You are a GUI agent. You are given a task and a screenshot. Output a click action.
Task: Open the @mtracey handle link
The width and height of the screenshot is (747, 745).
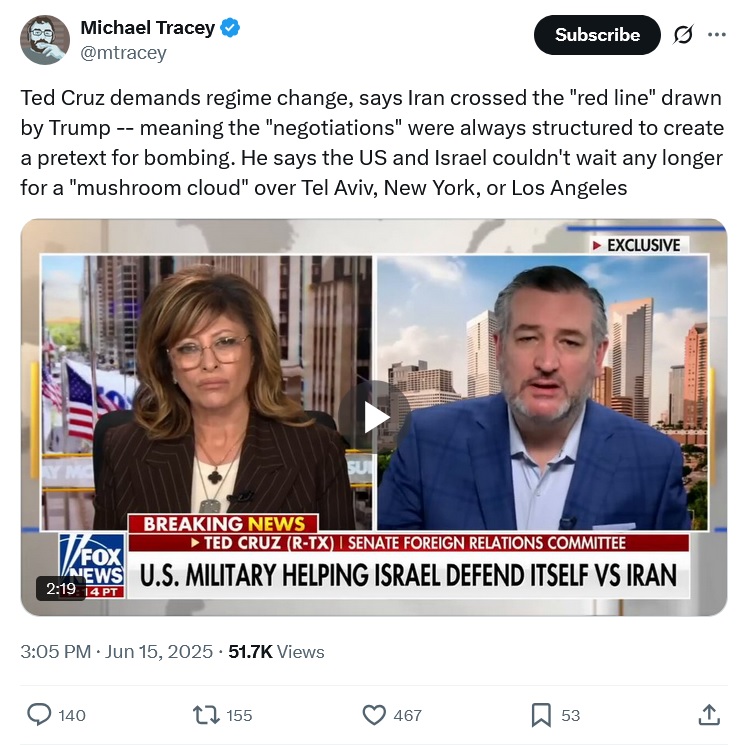[123, 52]
